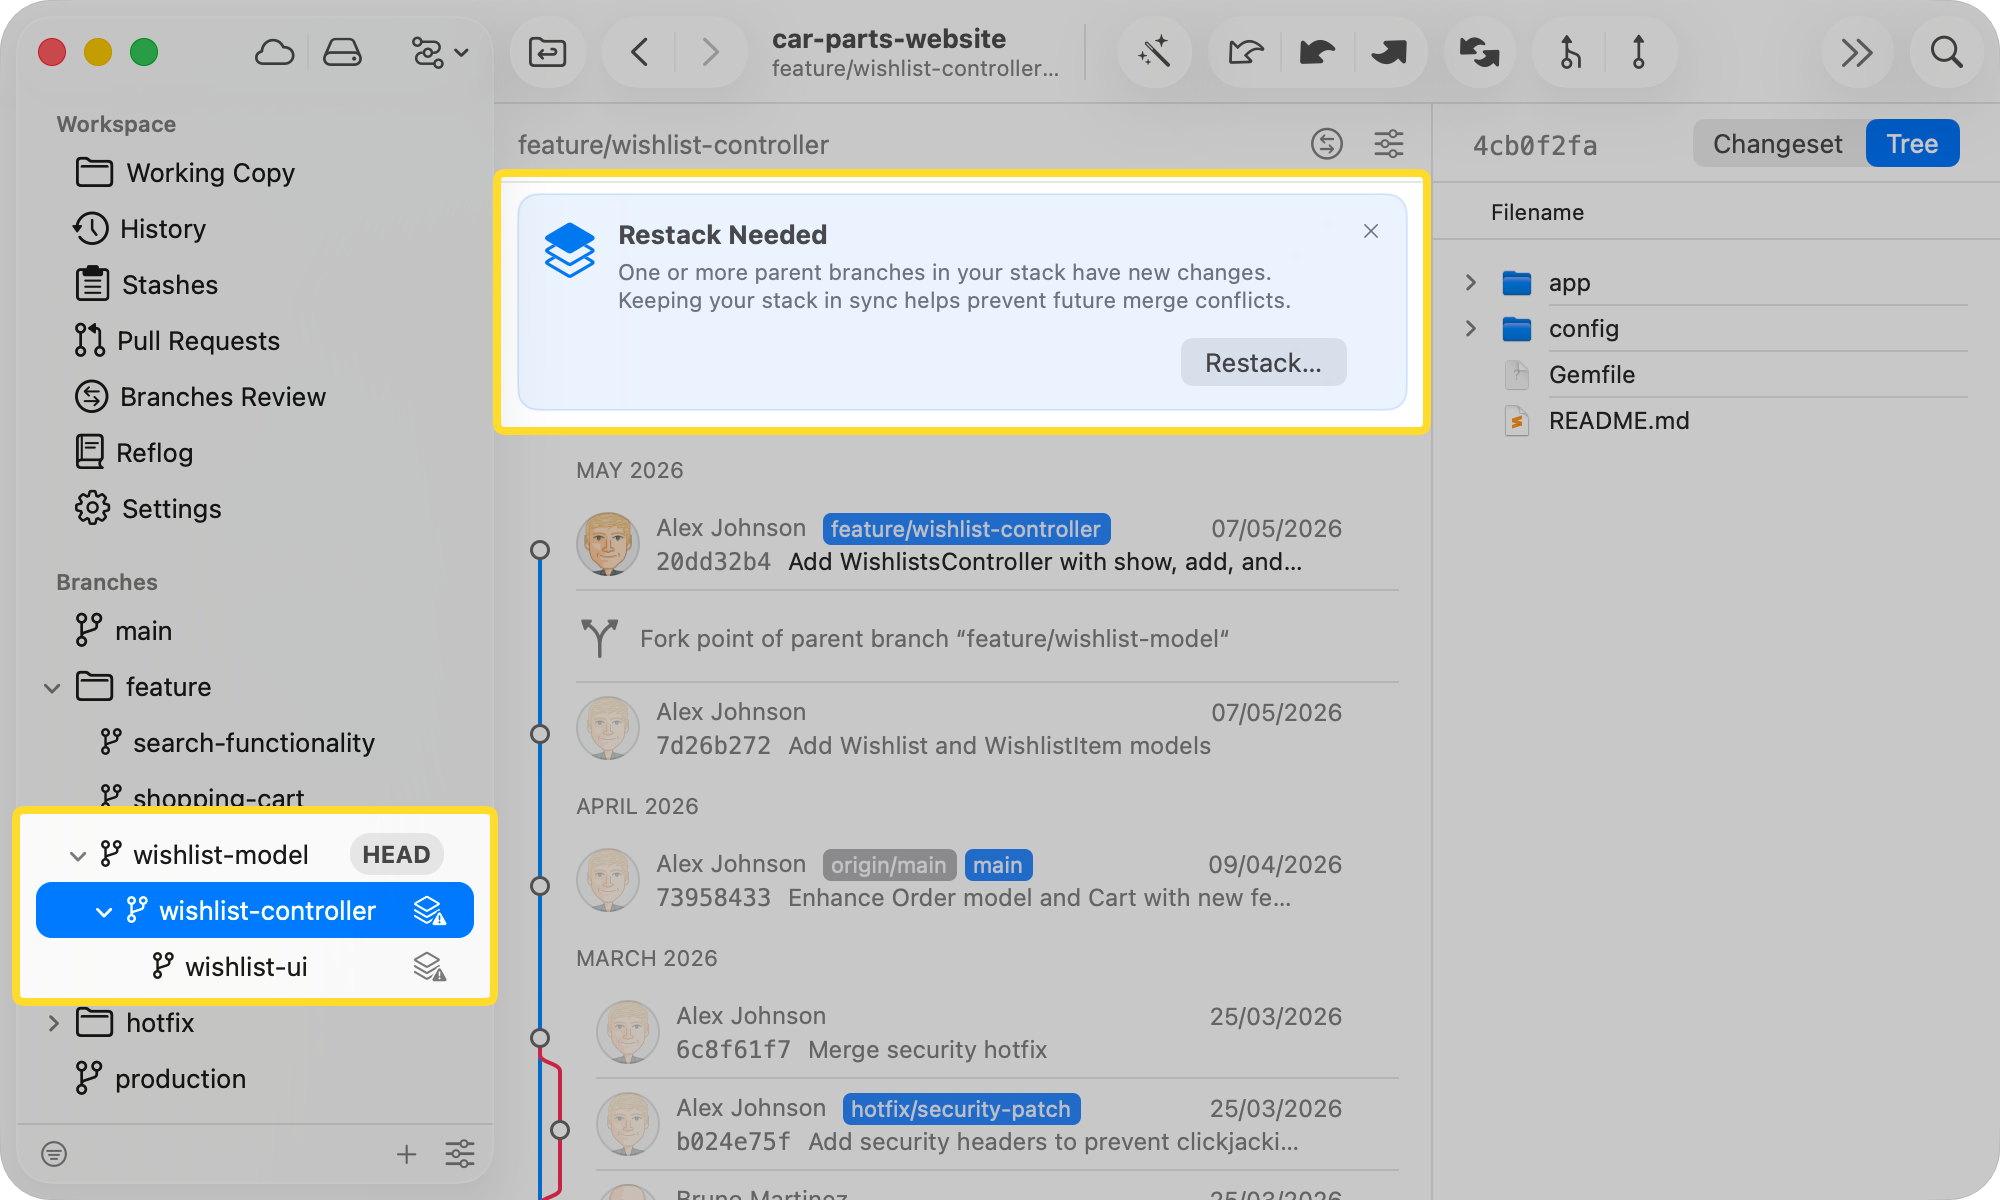Switch to the Changeset view

[1777, 144]
